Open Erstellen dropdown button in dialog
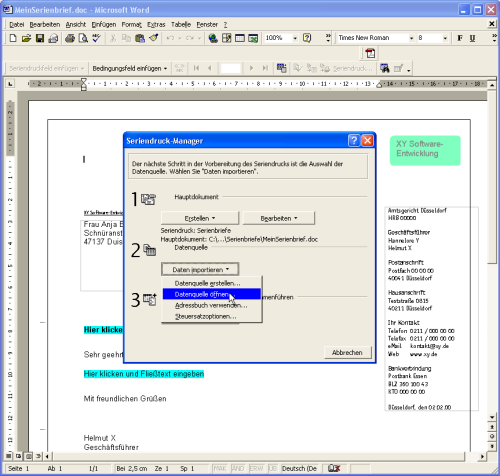 (200, 218)
